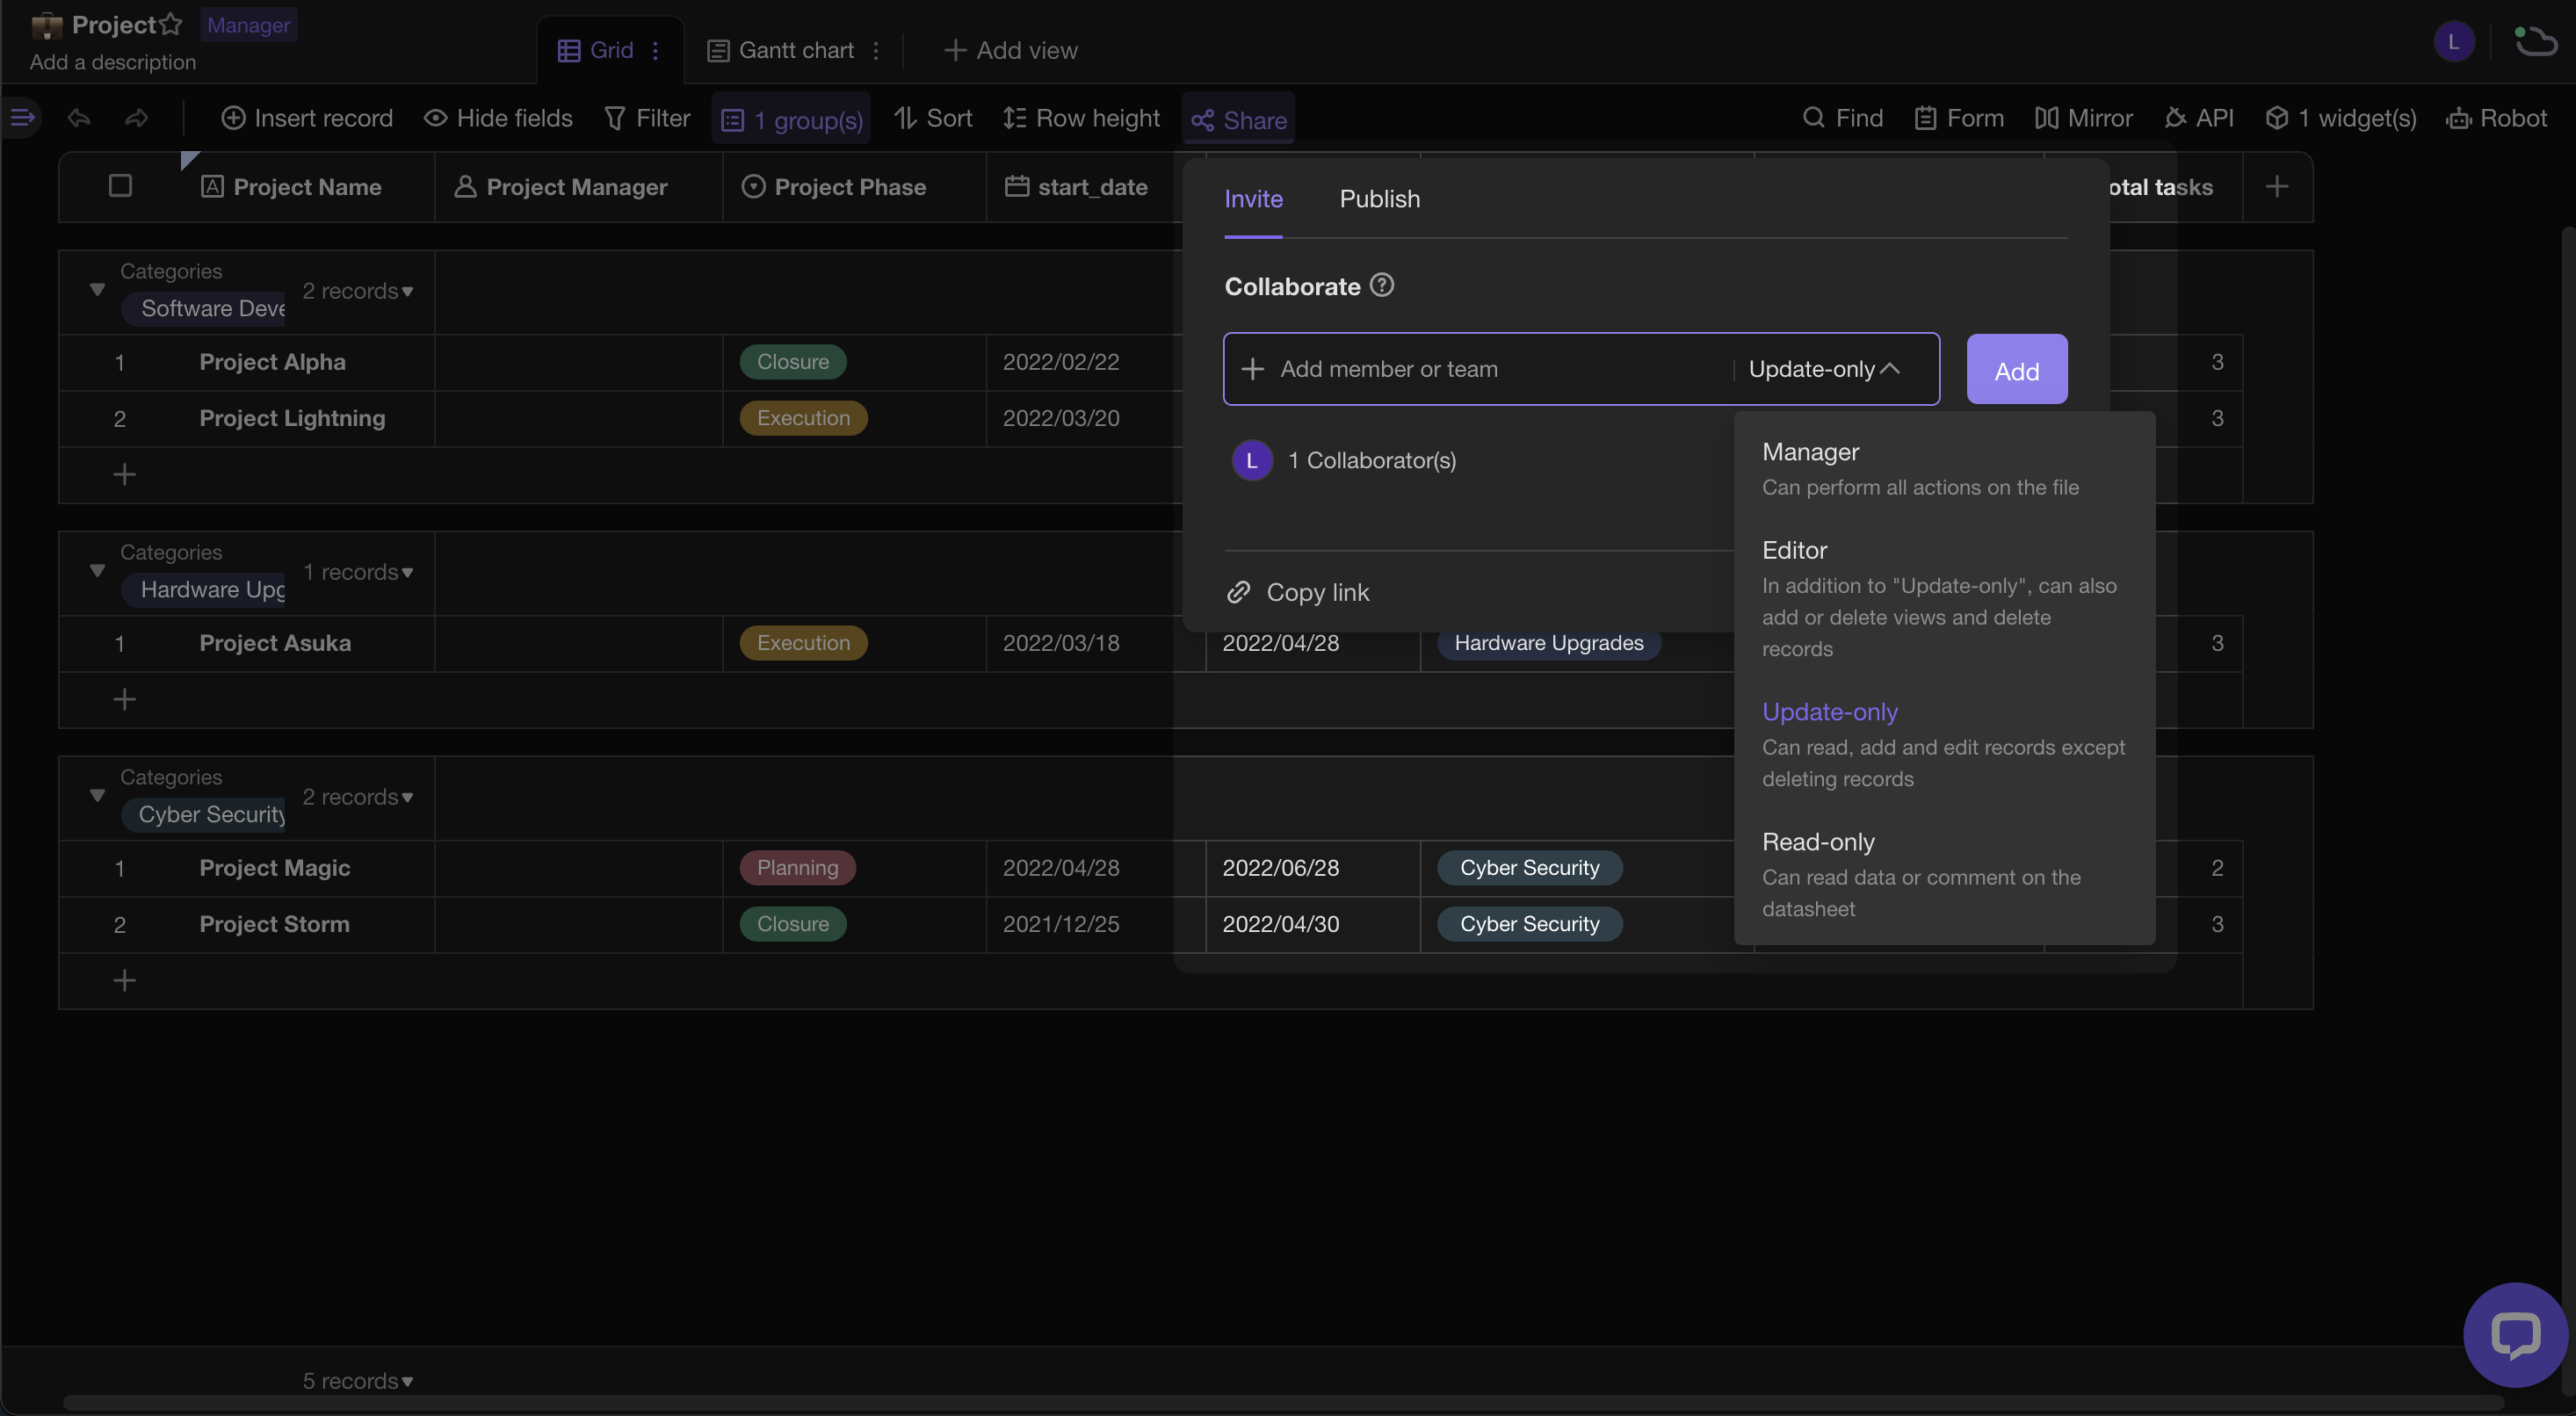The width and height of the screenshot is (2576, 1416).
Task: Collapse the Software Development group
Action: tap(97, 290)
